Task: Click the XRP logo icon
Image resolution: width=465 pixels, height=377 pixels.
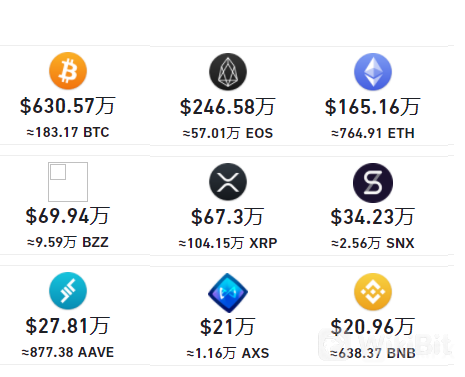Action: 228,182
